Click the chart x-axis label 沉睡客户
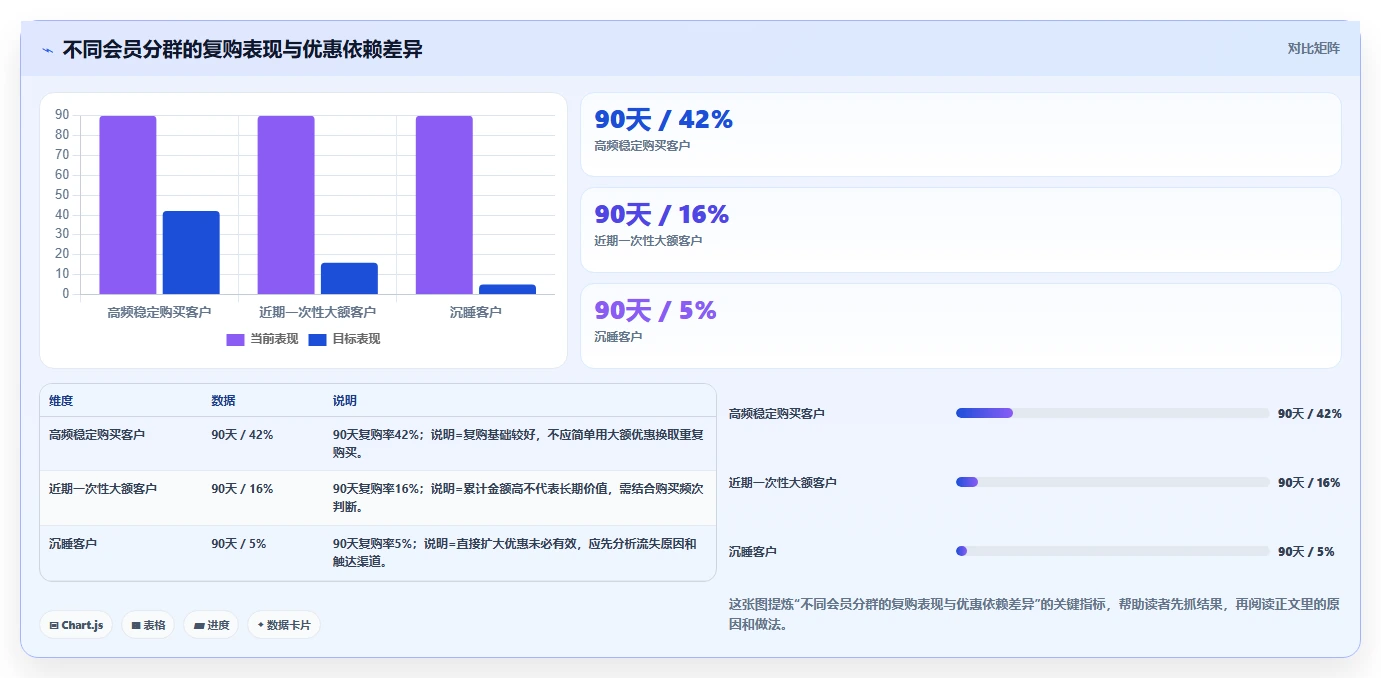1381x678 pixels. tap(475, 313)
